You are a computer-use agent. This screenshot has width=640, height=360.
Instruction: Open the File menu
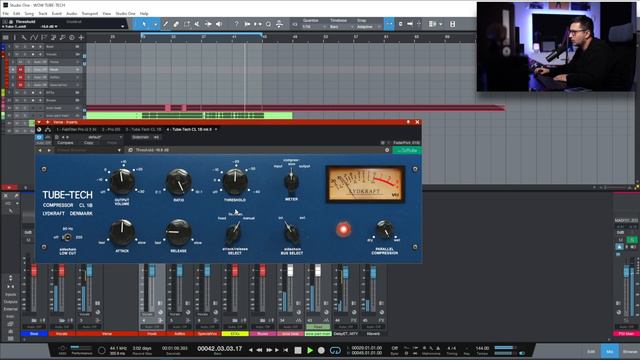click(5, 13)
